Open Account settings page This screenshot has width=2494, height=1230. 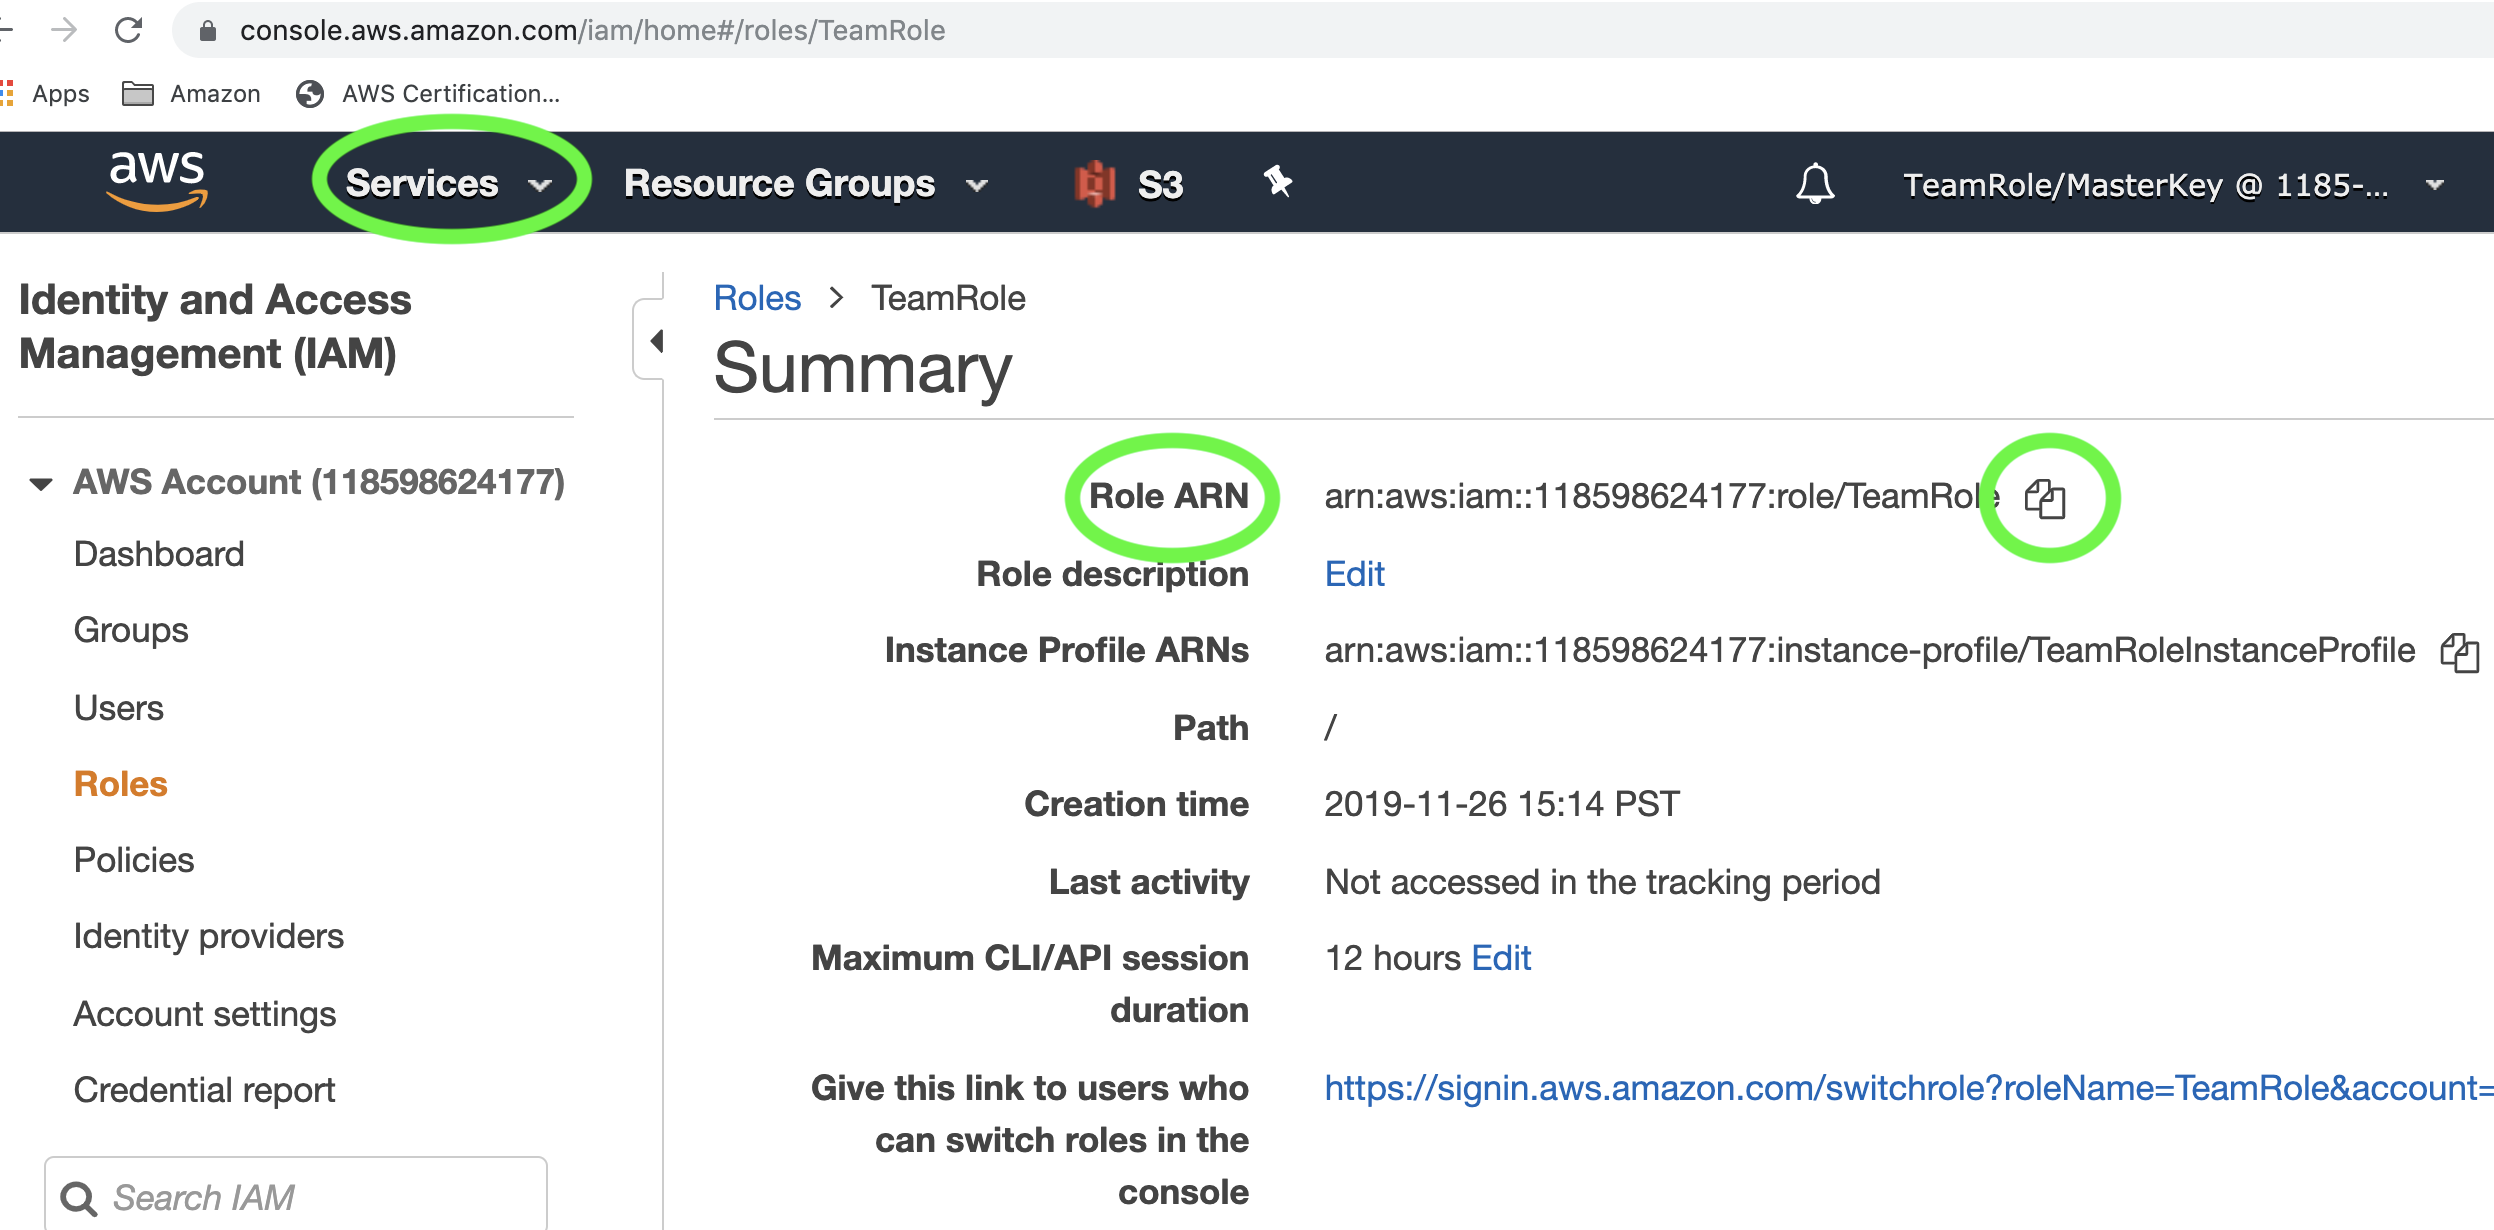205,1014
